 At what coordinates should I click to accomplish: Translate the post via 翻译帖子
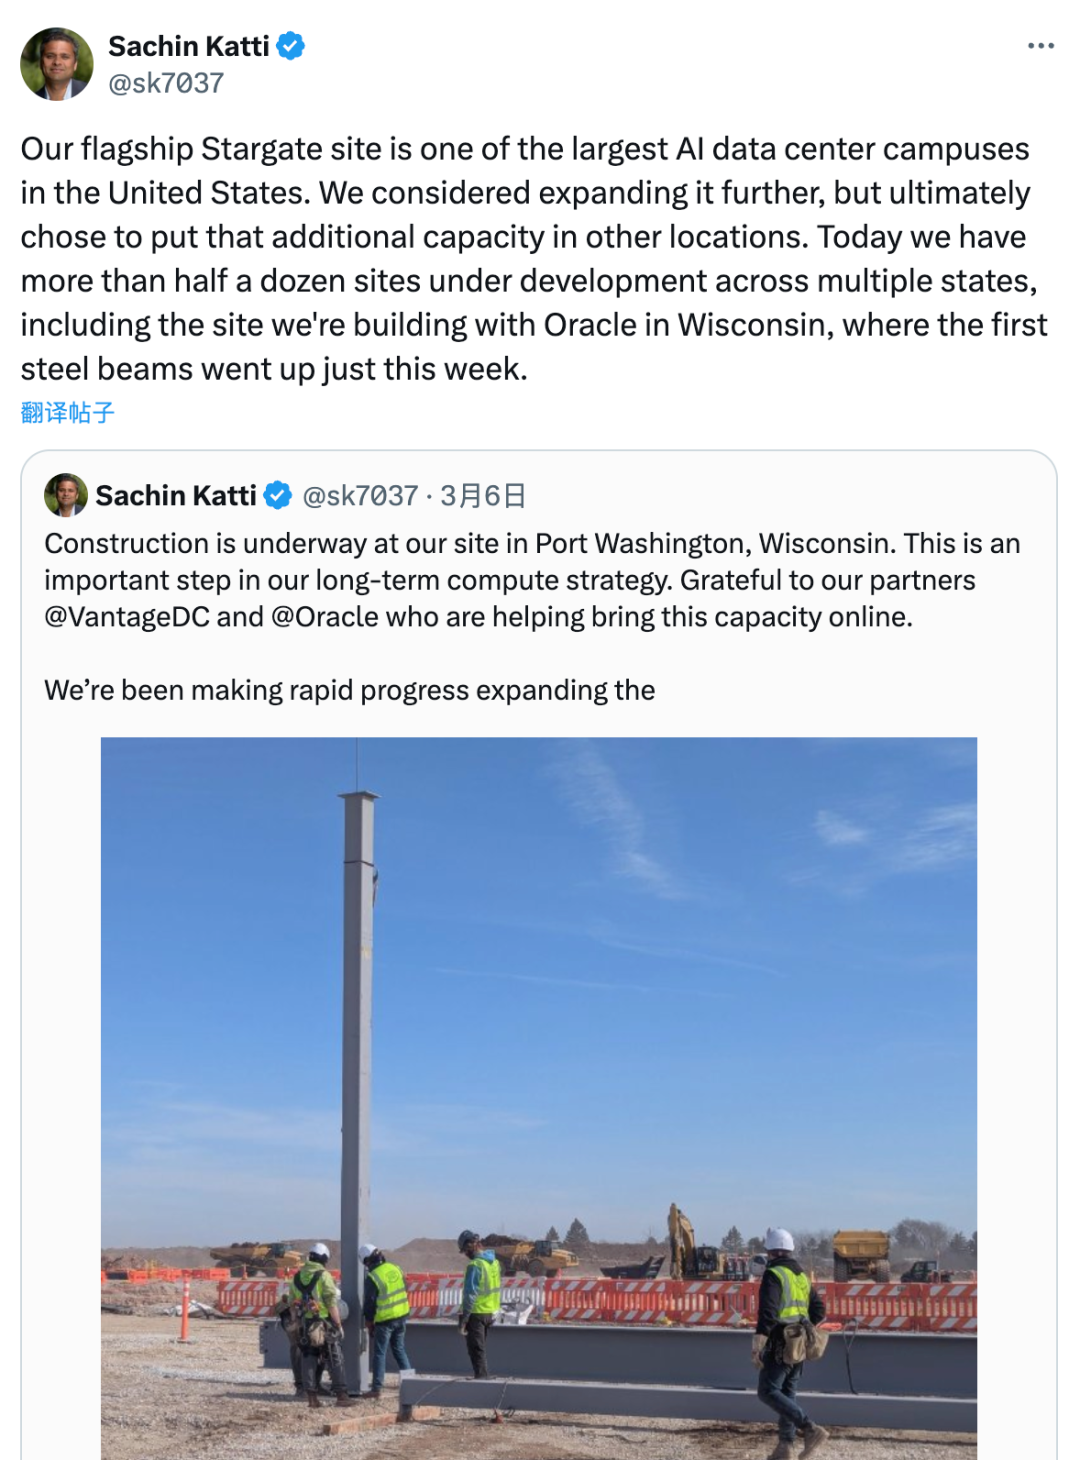[x=68, y=412]
